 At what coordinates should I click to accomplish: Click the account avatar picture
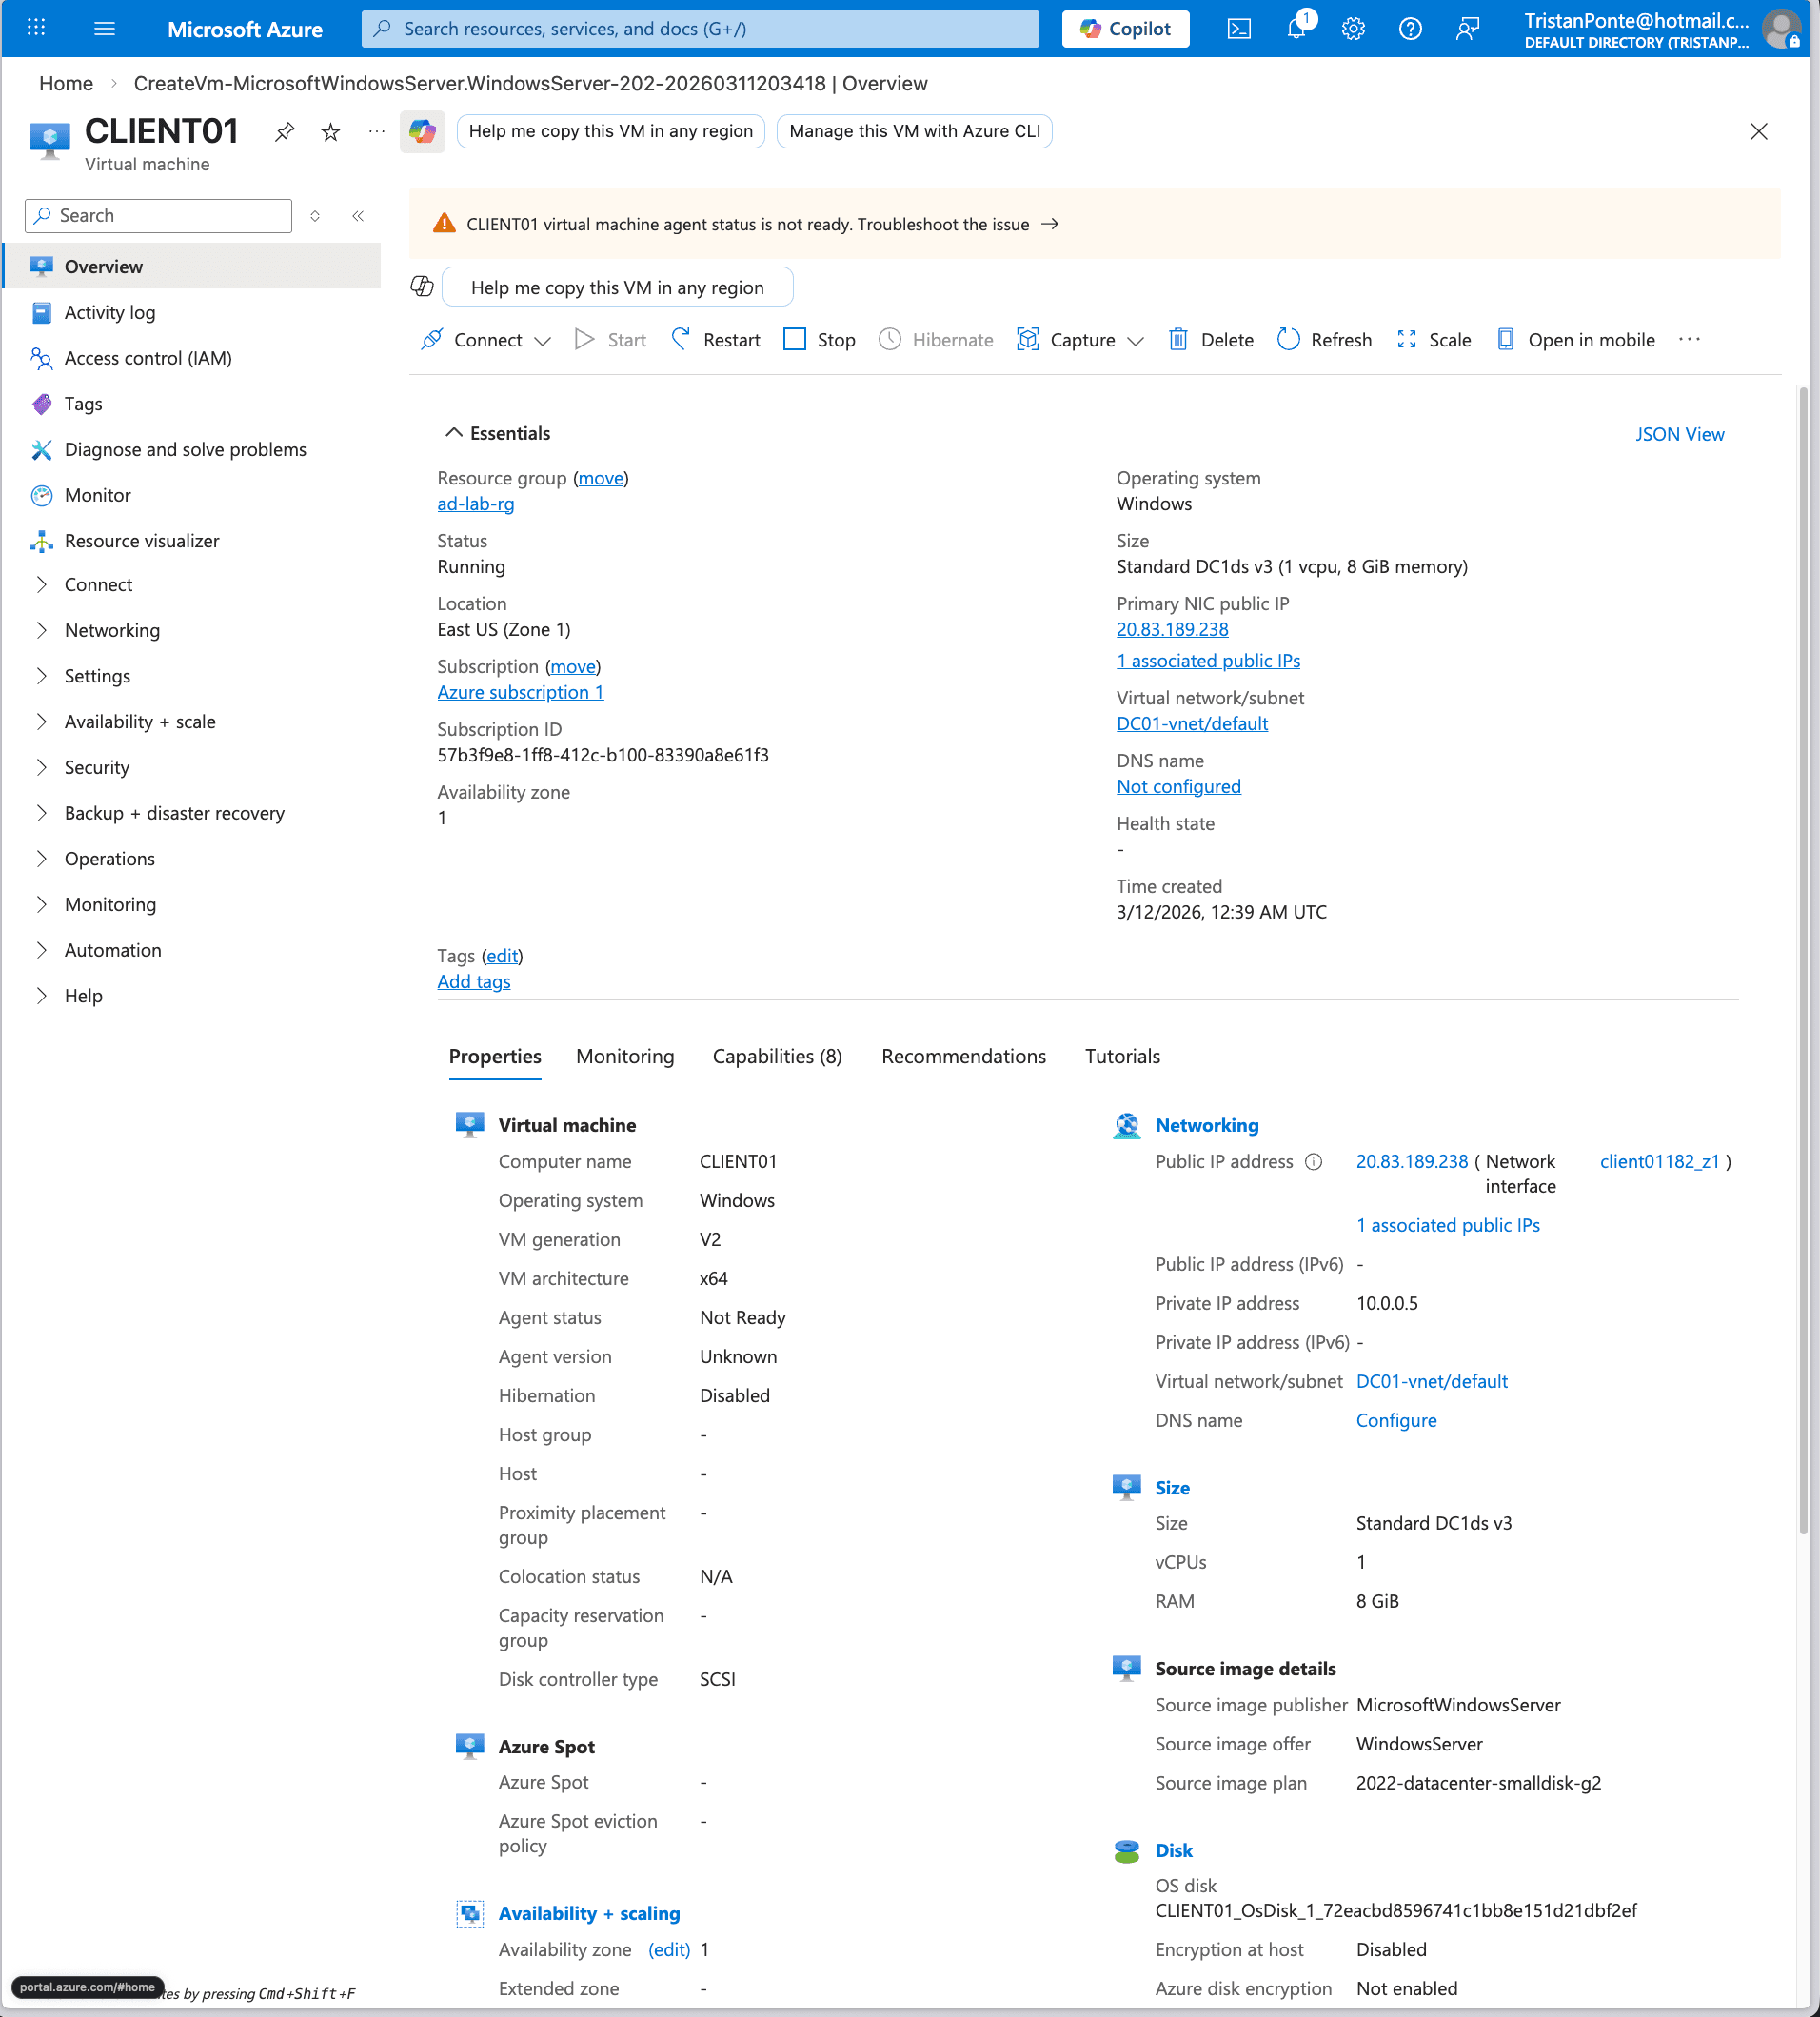point(1781,29)
